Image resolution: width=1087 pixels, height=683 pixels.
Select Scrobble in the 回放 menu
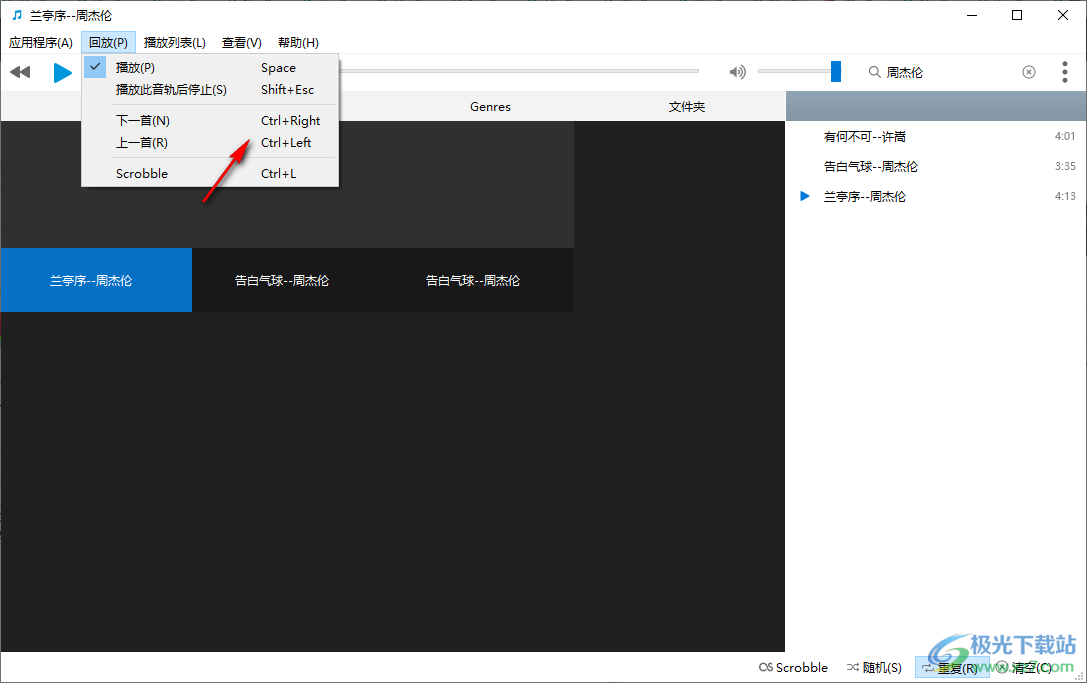[210, 173]
